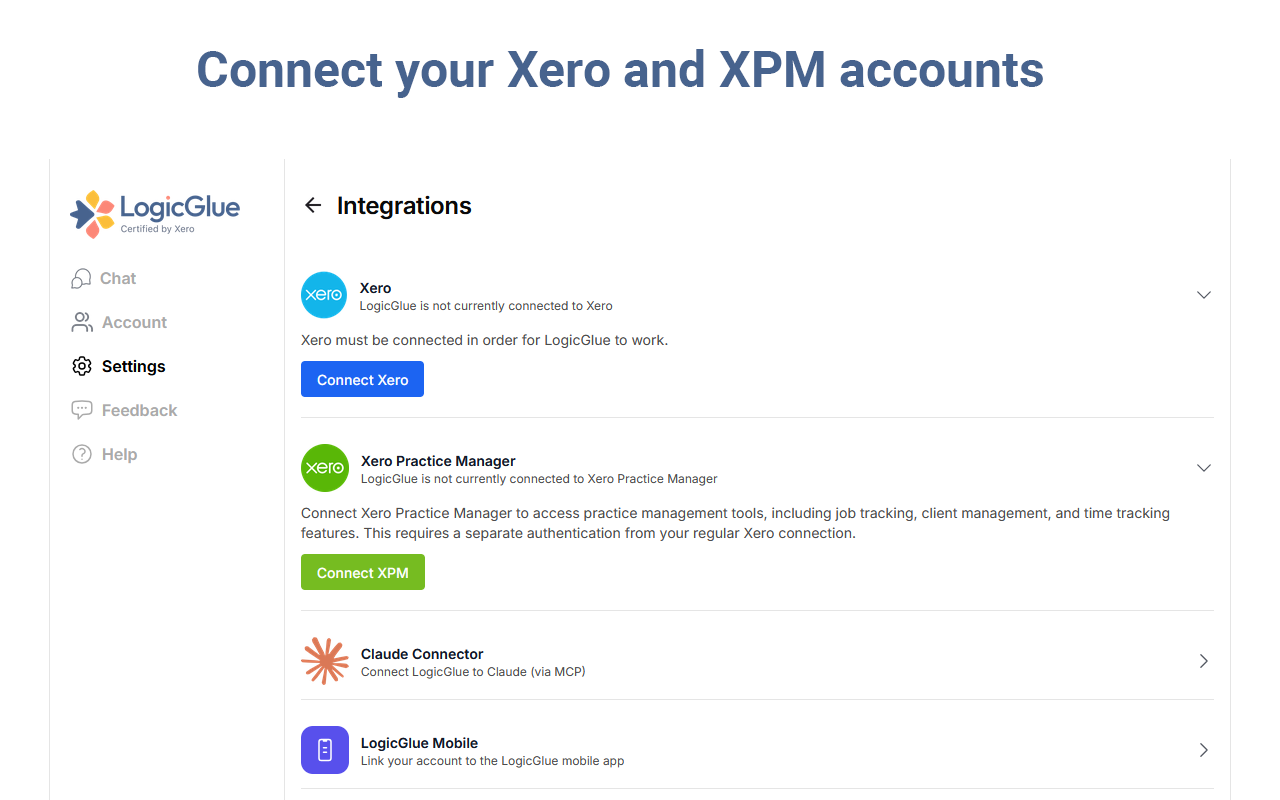Click the green Connect XPM button
Screen dimensions: 1280x800
[362, 572]
